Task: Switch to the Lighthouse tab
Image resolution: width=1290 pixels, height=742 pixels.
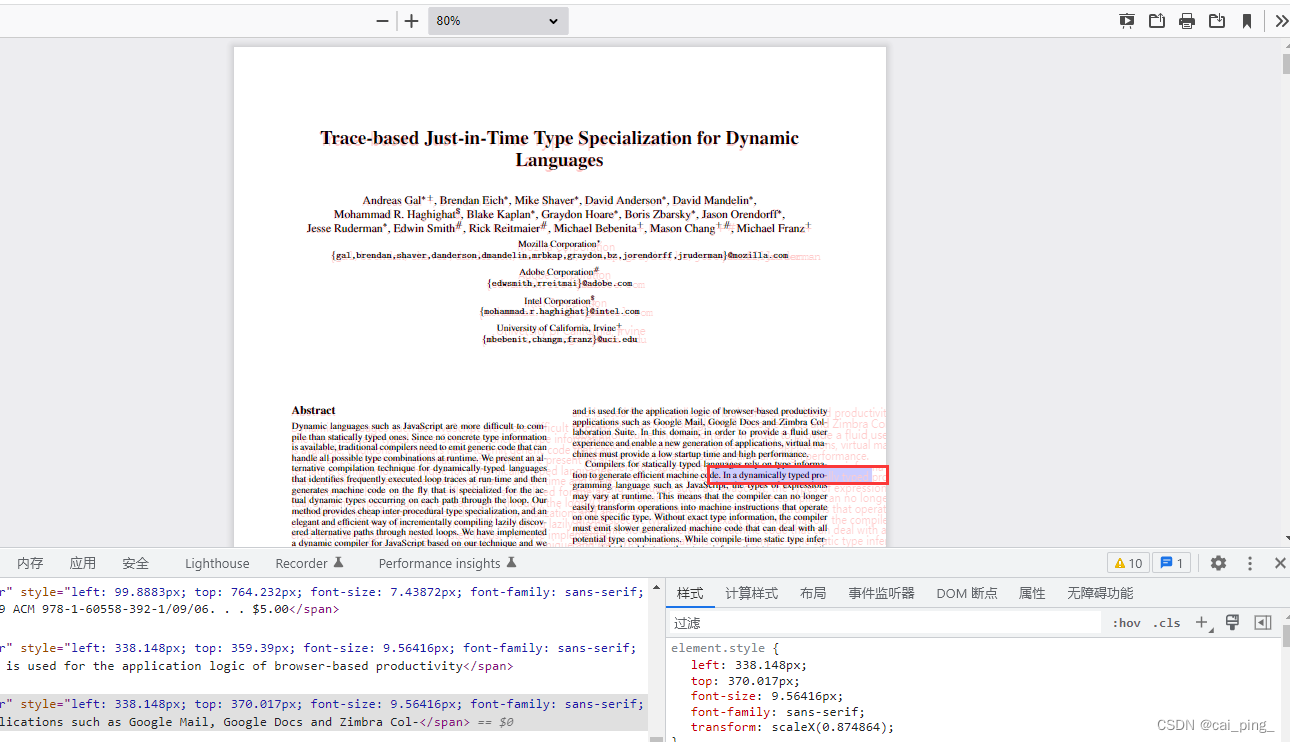Action: click(217, 563)
